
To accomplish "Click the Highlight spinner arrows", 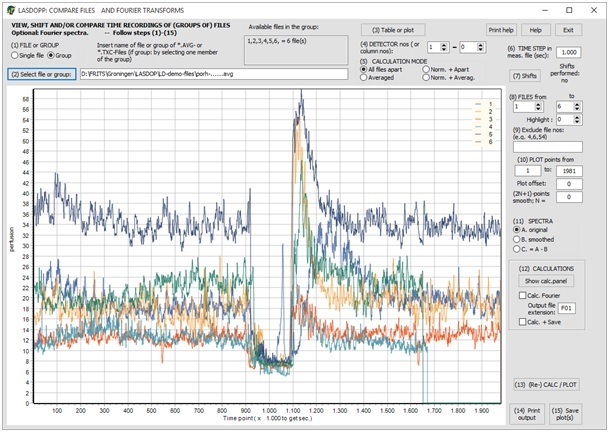I will 577,120.
